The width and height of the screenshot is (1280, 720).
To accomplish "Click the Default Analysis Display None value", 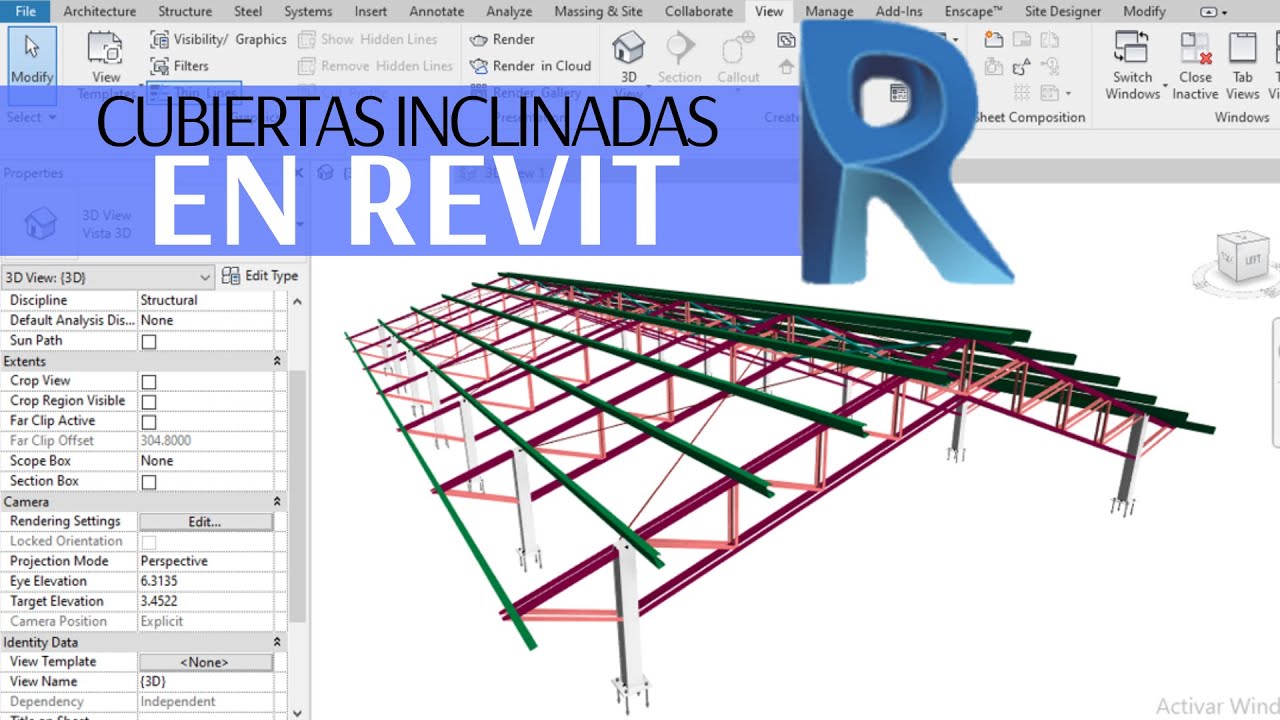I will [205, 320].
